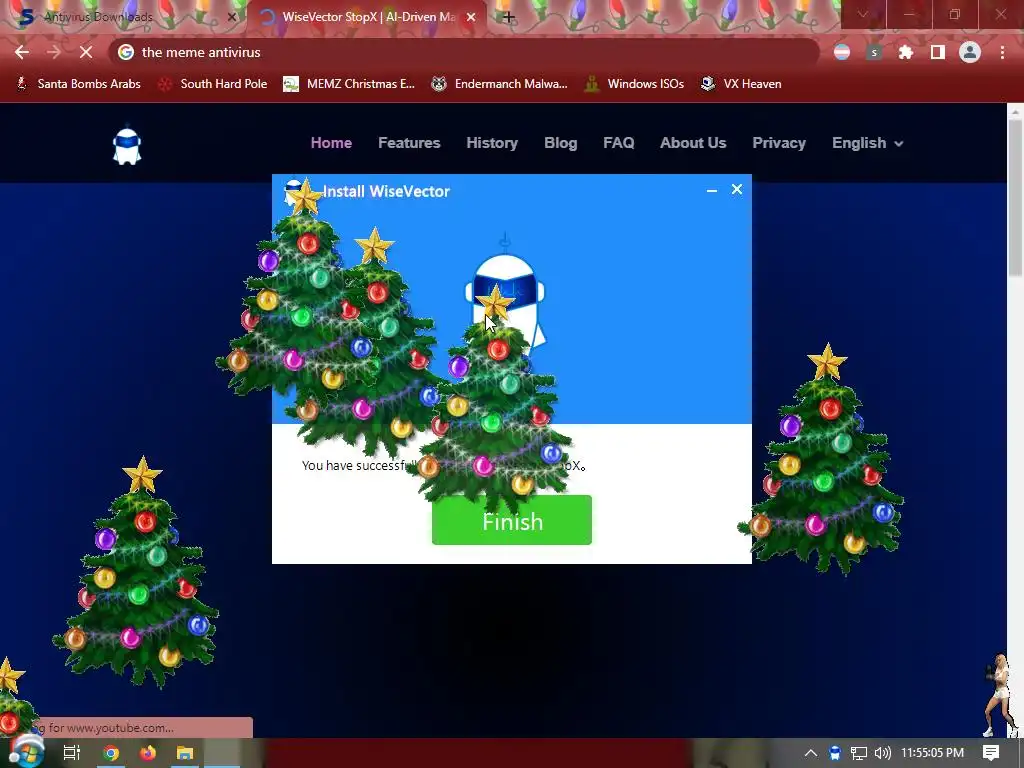Open the About Us page
The image size is (1024, 768).
[693, 143]
